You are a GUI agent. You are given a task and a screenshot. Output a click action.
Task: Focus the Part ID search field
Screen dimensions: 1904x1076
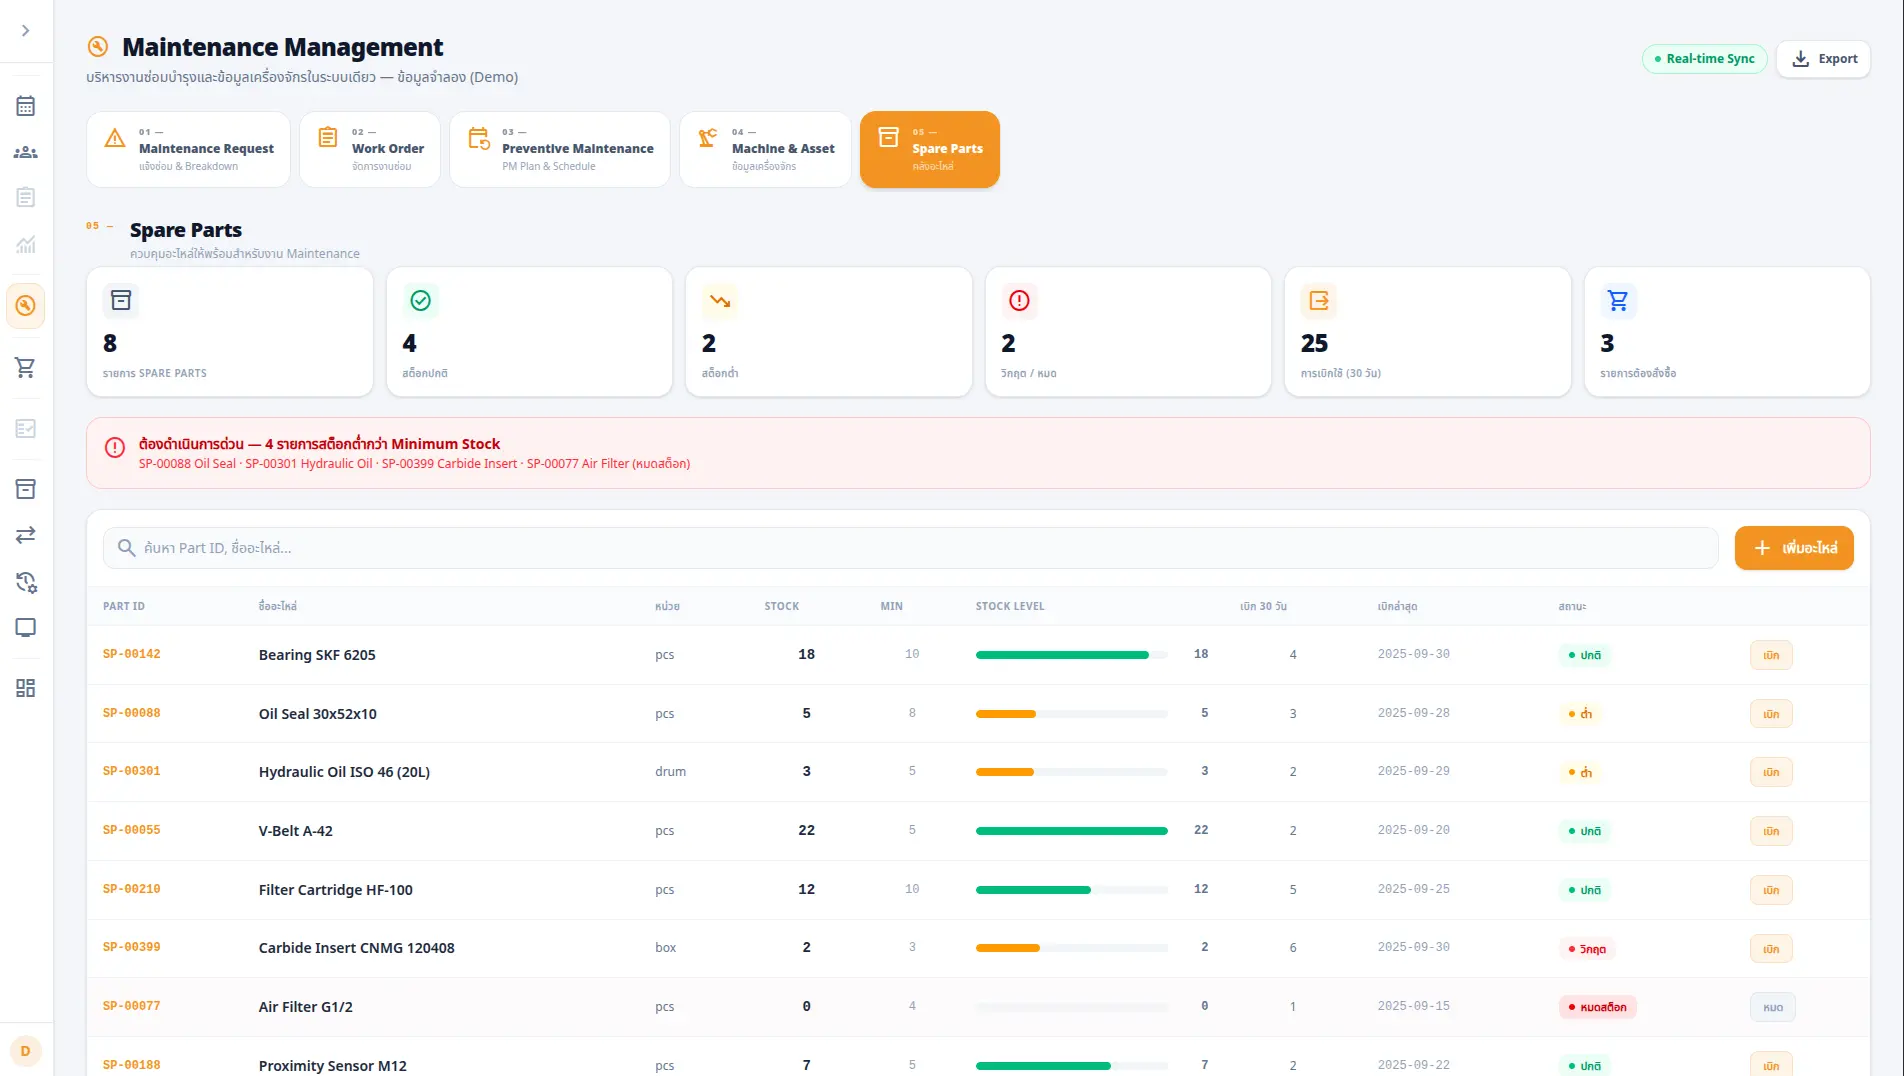click(x=910, y=548)
